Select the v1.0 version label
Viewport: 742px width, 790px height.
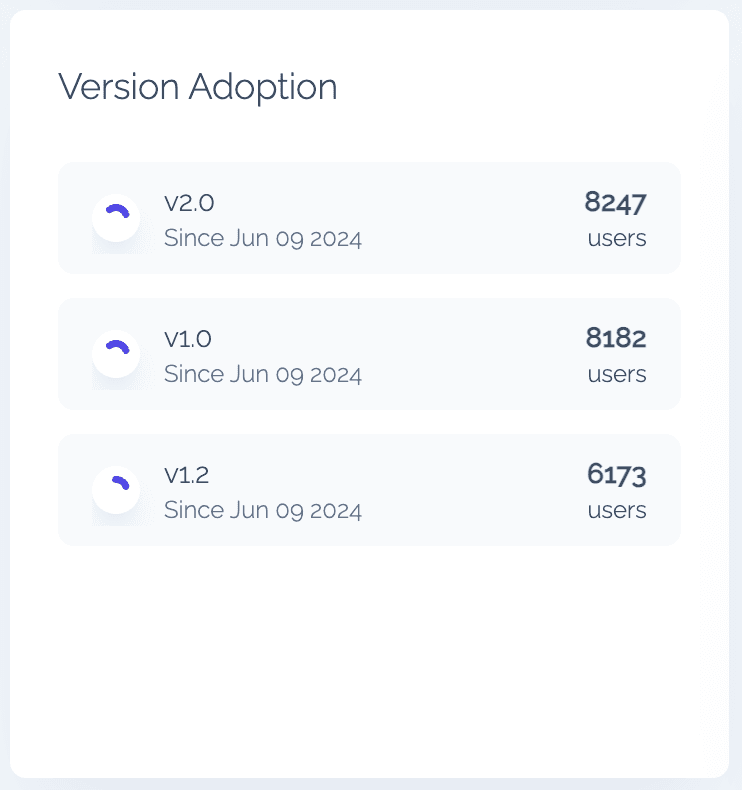tap(188, 339)
